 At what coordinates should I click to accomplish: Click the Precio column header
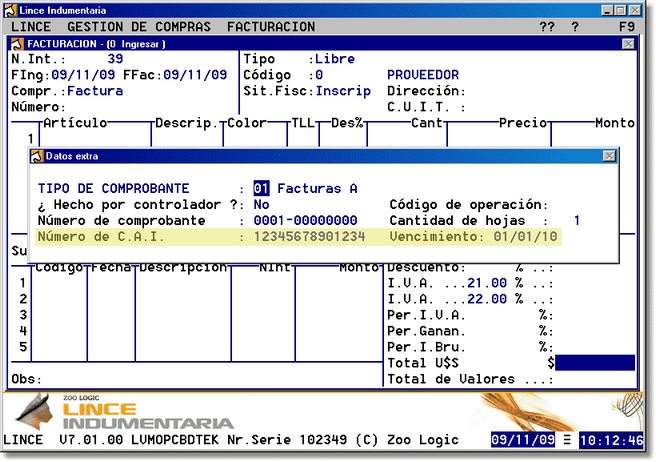pyautogui.click(x=523, y=123)
